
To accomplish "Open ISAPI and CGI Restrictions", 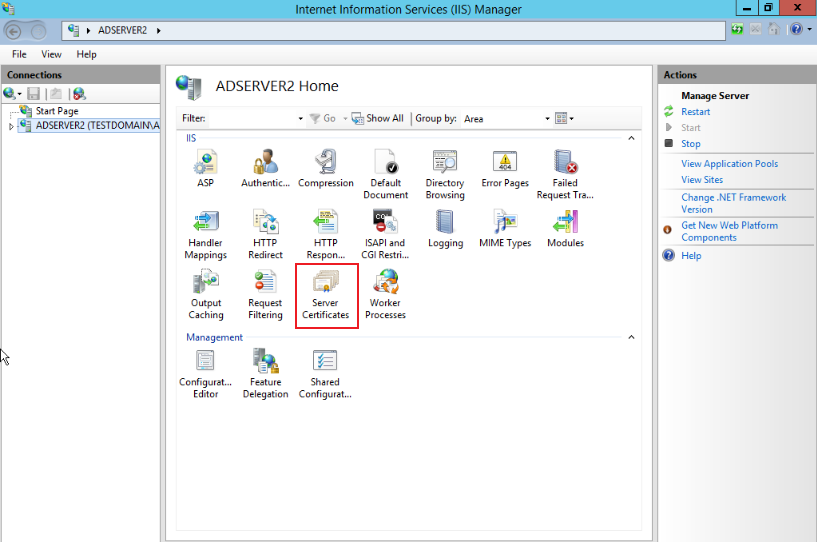I will (385, 234).
